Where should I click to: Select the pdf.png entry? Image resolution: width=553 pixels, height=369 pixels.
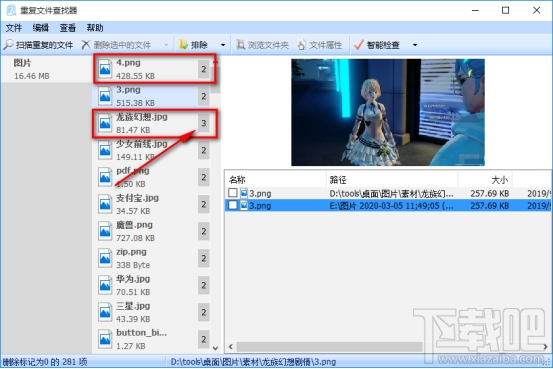tap(152, 177)
